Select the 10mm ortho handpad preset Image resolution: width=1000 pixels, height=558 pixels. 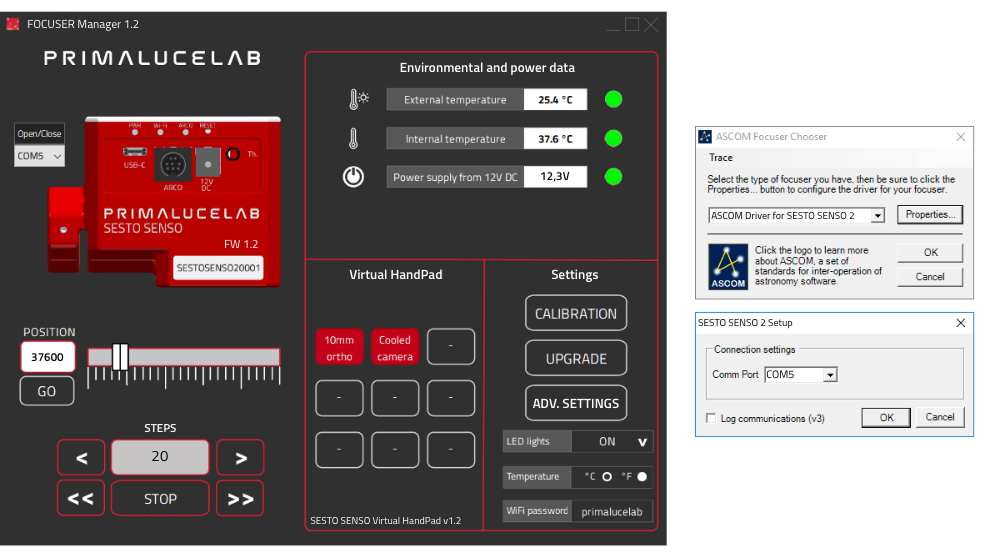coord(339,347)
